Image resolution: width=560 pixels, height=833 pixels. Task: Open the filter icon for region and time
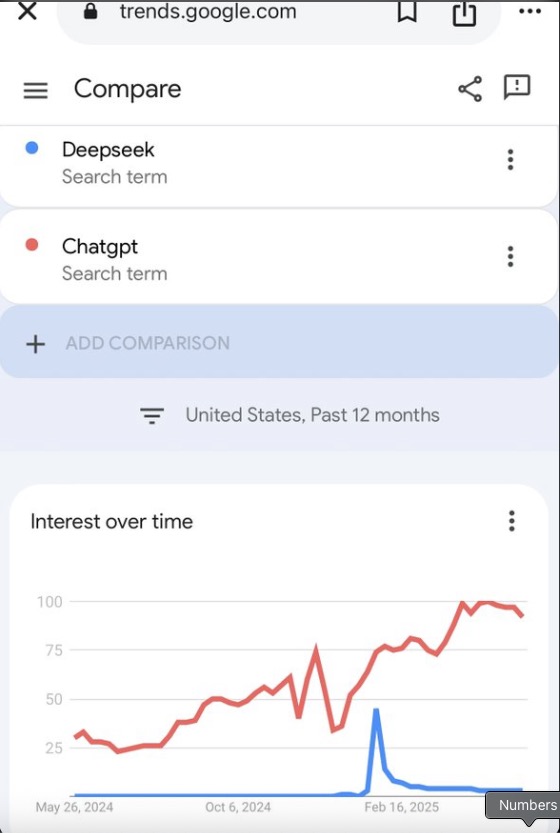(x=151, y=415)
